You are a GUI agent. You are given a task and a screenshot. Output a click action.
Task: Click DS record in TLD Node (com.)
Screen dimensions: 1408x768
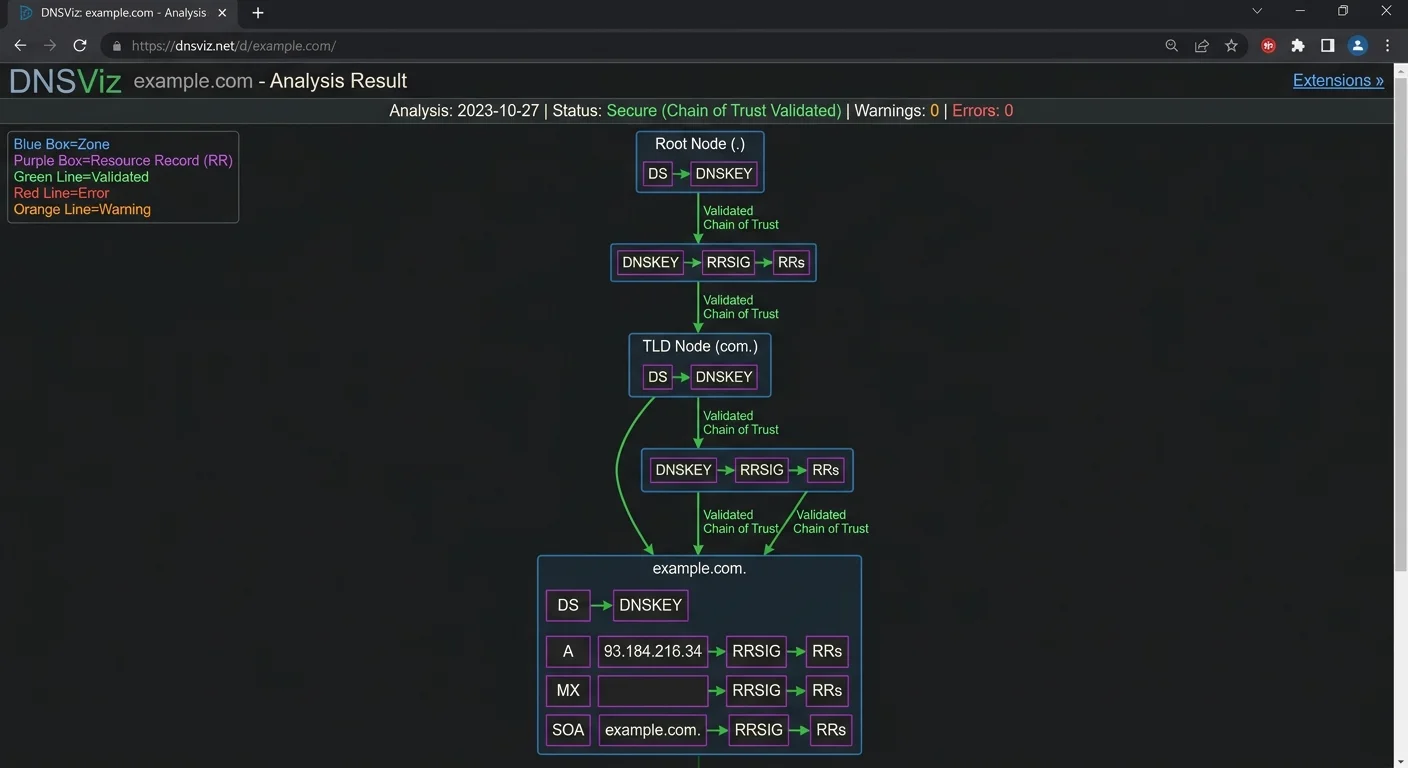point(657,377)
